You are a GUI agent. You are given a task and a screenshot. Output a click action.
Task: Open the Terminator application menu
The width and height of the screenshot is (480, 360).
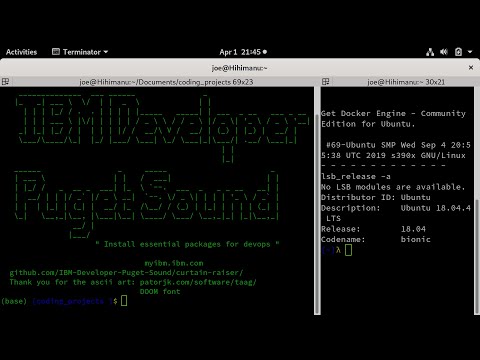pyautogui.click(x=80, y=52)
